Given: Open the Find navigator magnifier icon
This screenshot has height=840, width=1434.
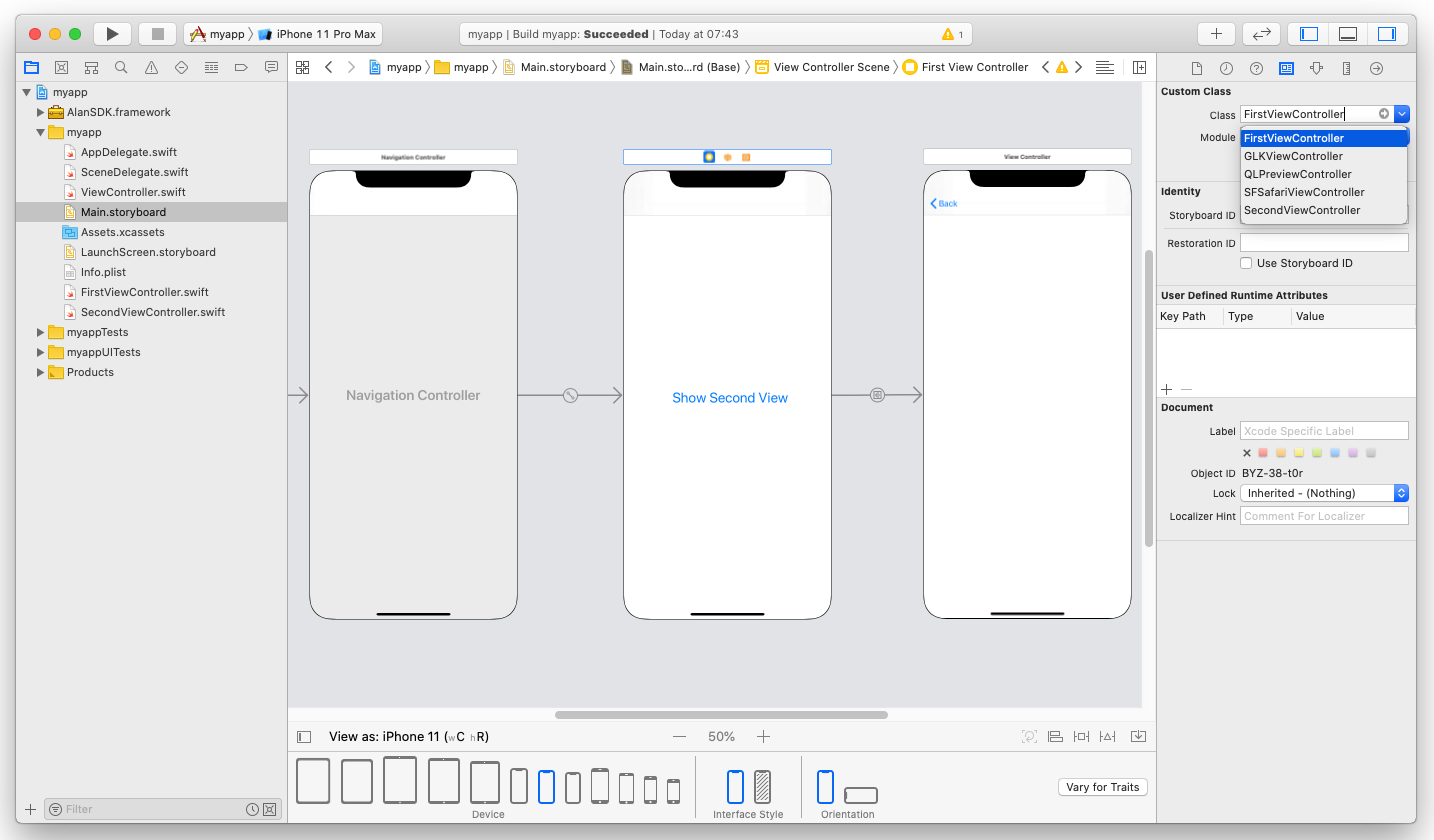Looking at the screenshot, I should coord(121,67).
